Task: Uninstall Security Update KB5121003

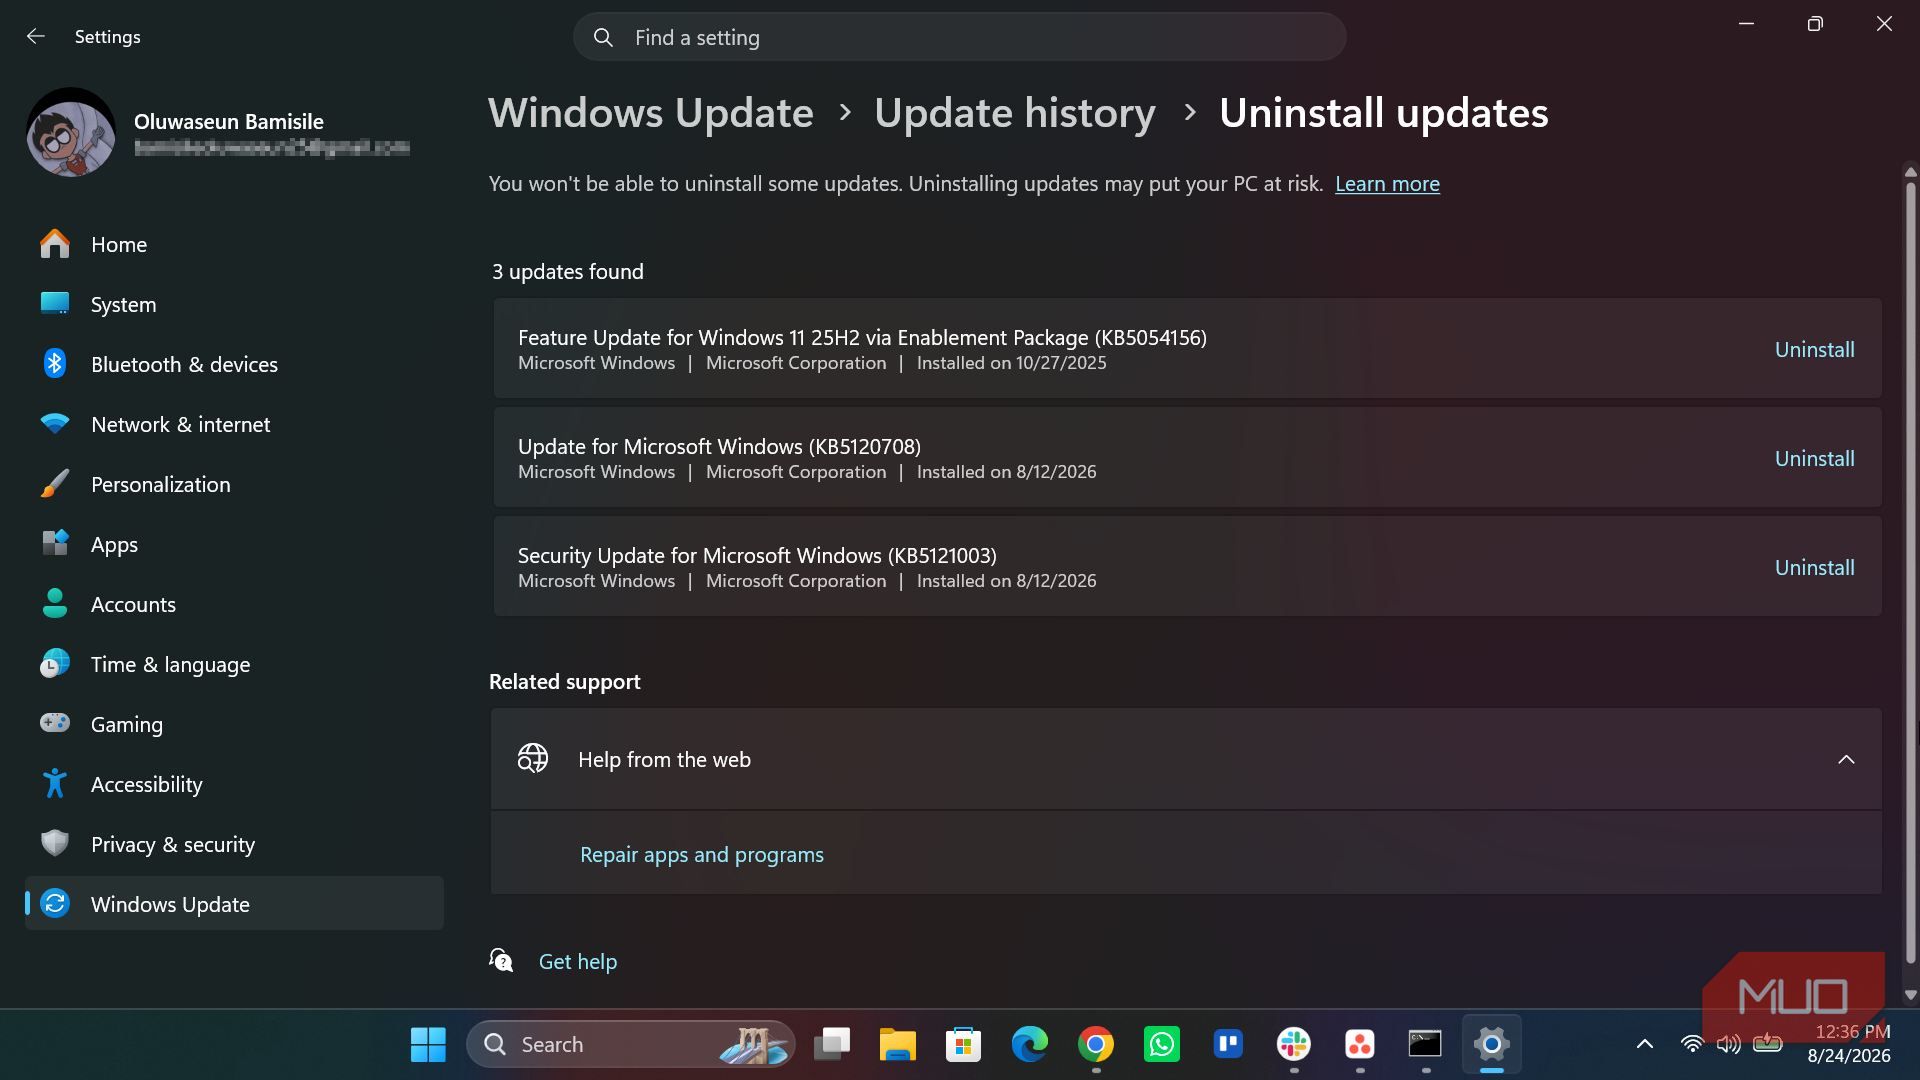Action: tap(1814, 567)
